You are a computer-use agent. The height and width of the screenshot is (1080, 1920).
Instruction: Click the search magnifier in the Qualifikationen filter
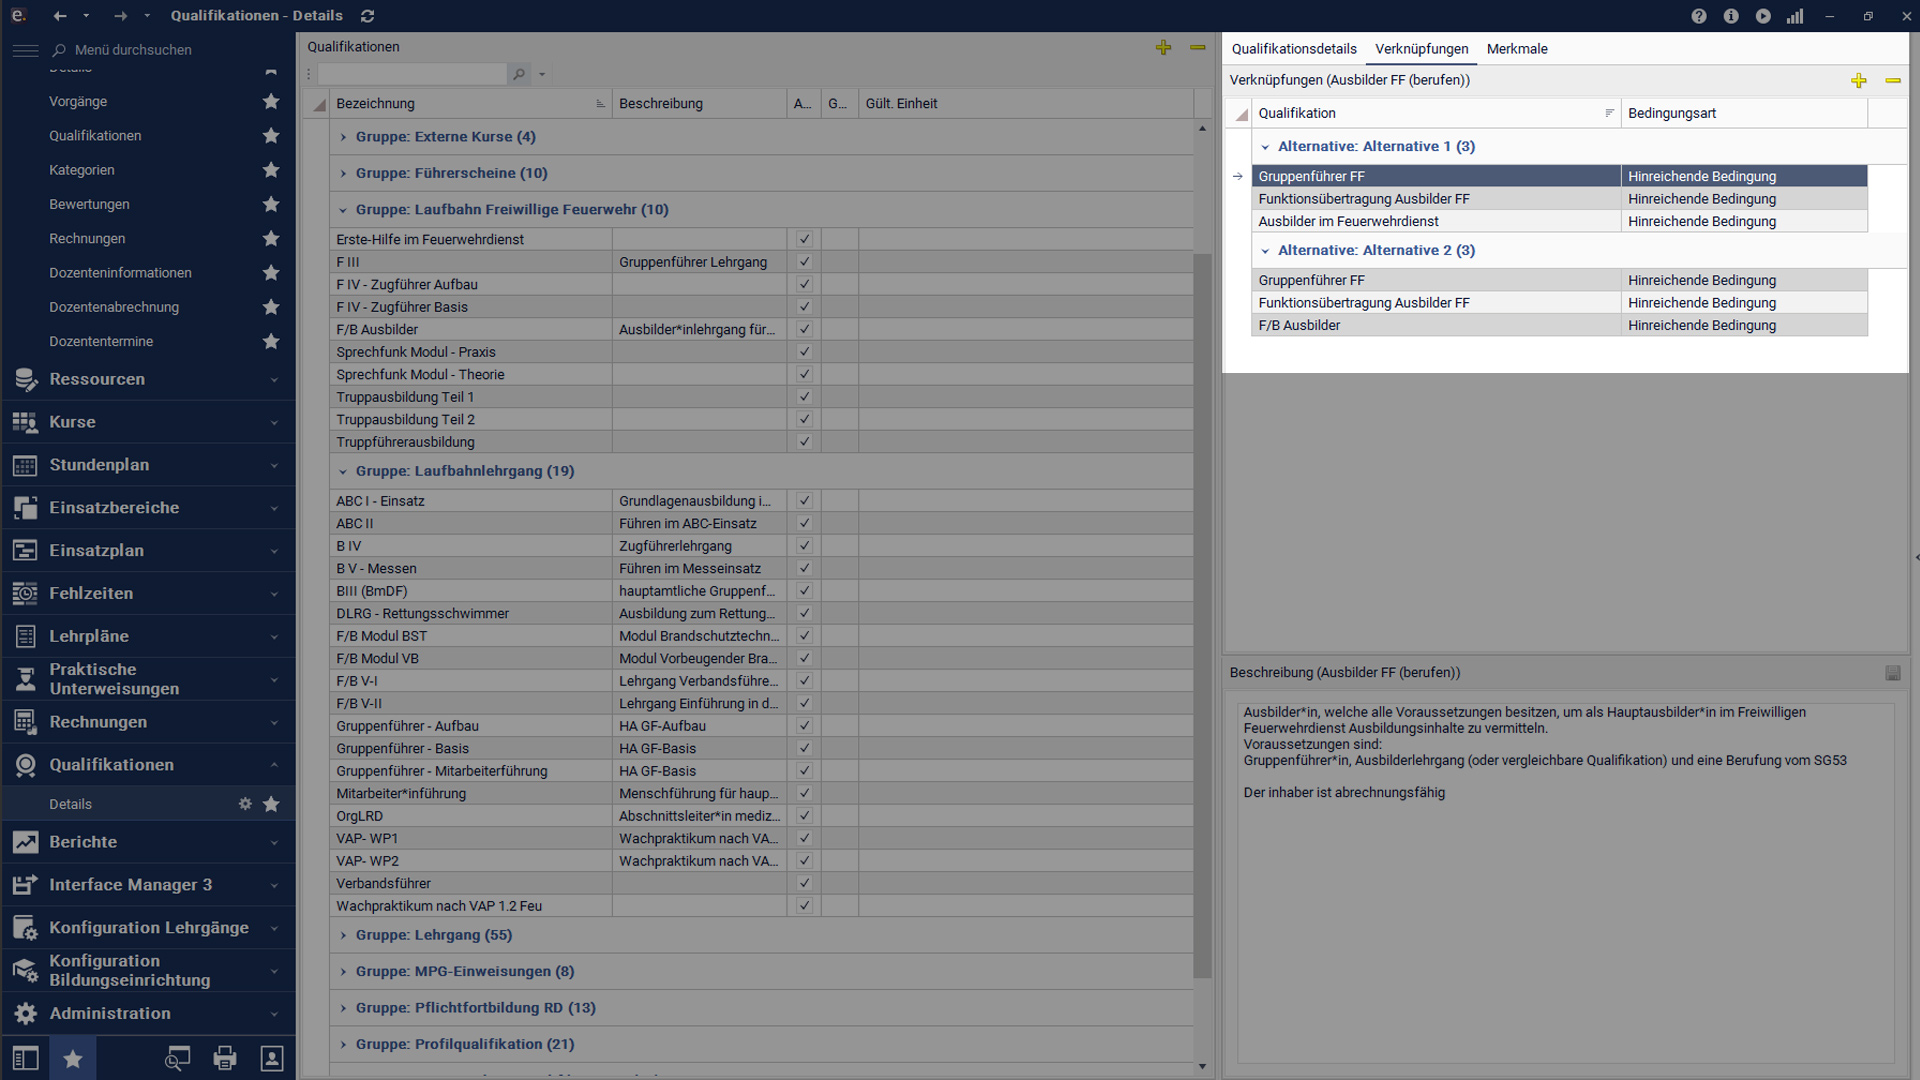(519, 74)
